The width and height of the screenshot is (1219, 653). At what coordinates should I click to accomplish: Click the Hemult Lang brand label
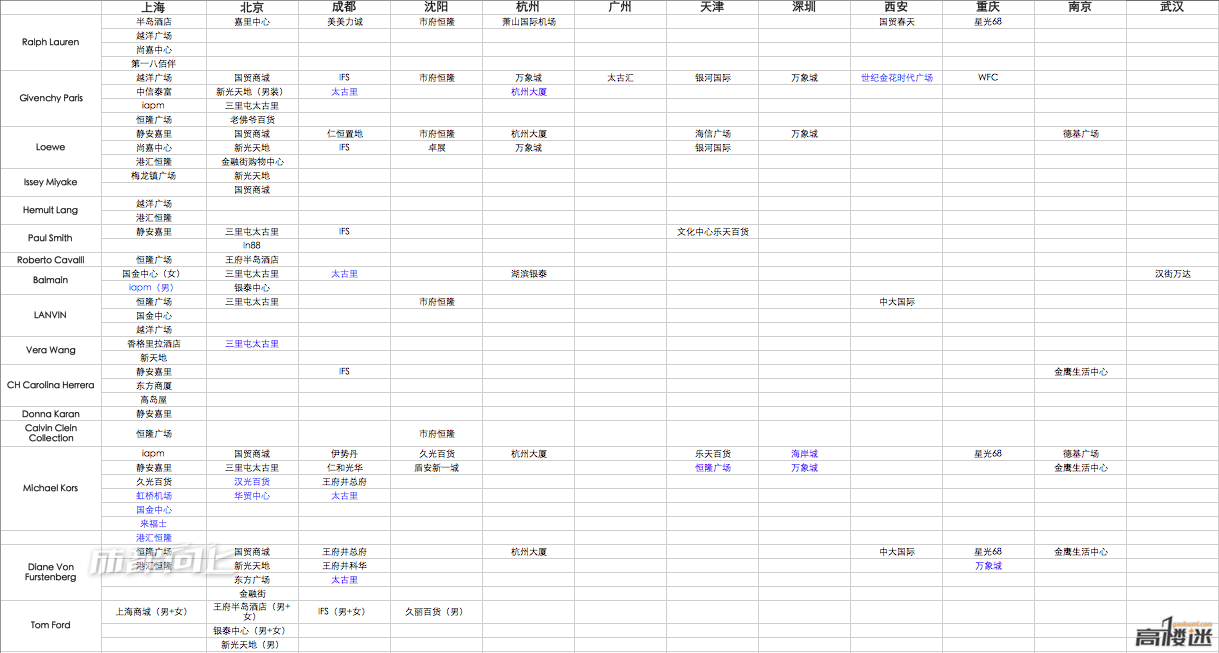point(50,210)
